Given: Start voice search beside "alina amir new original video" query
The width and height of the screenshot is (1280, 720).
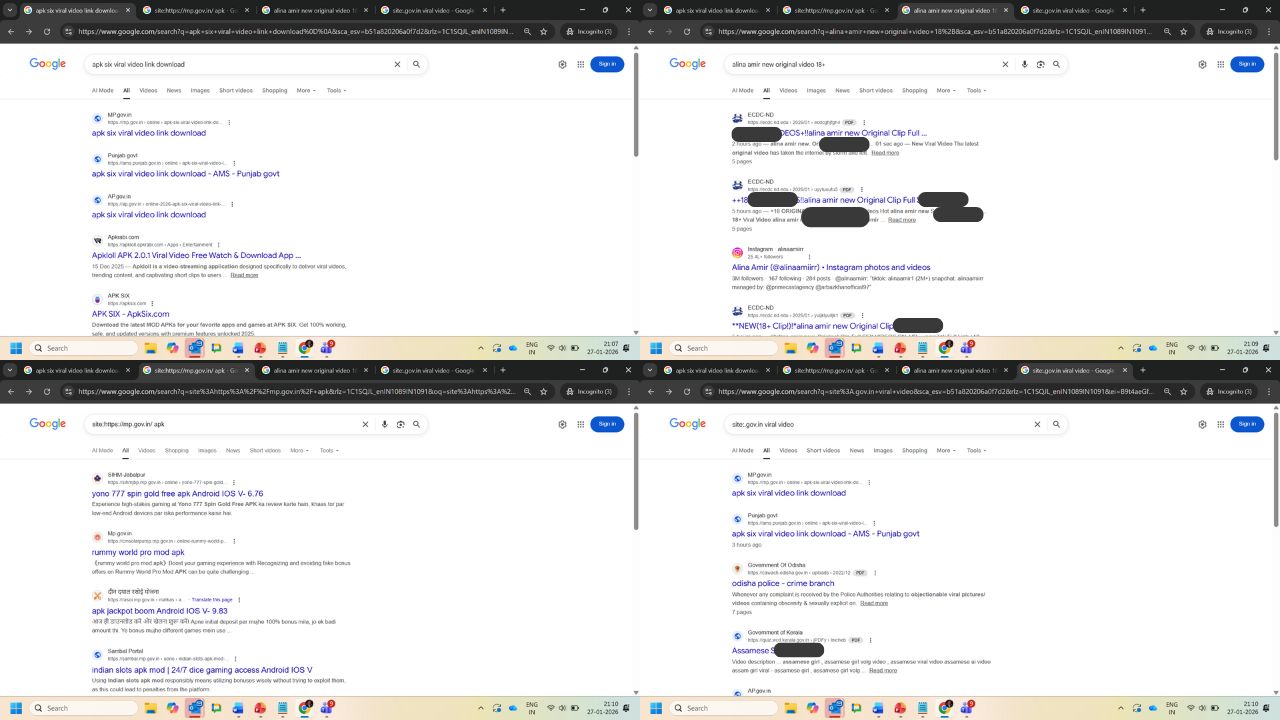Looking at the screenshot, I should pos(1024,64).
